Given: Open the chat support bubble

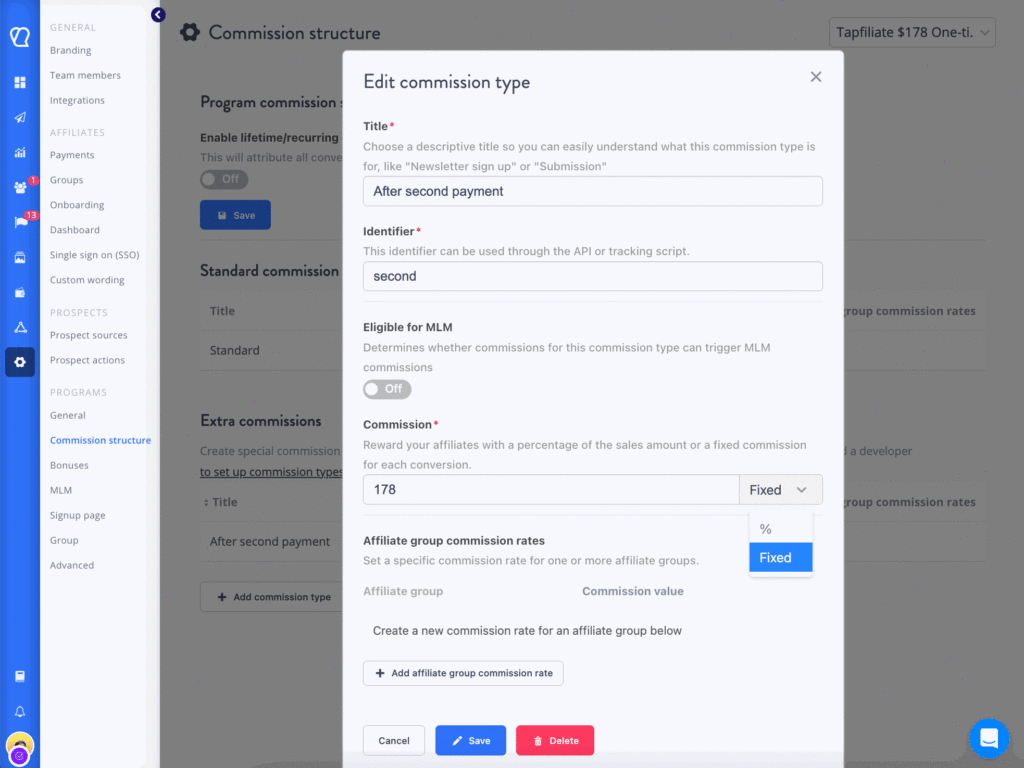Looking at the screenshot, I should [989, 738].
